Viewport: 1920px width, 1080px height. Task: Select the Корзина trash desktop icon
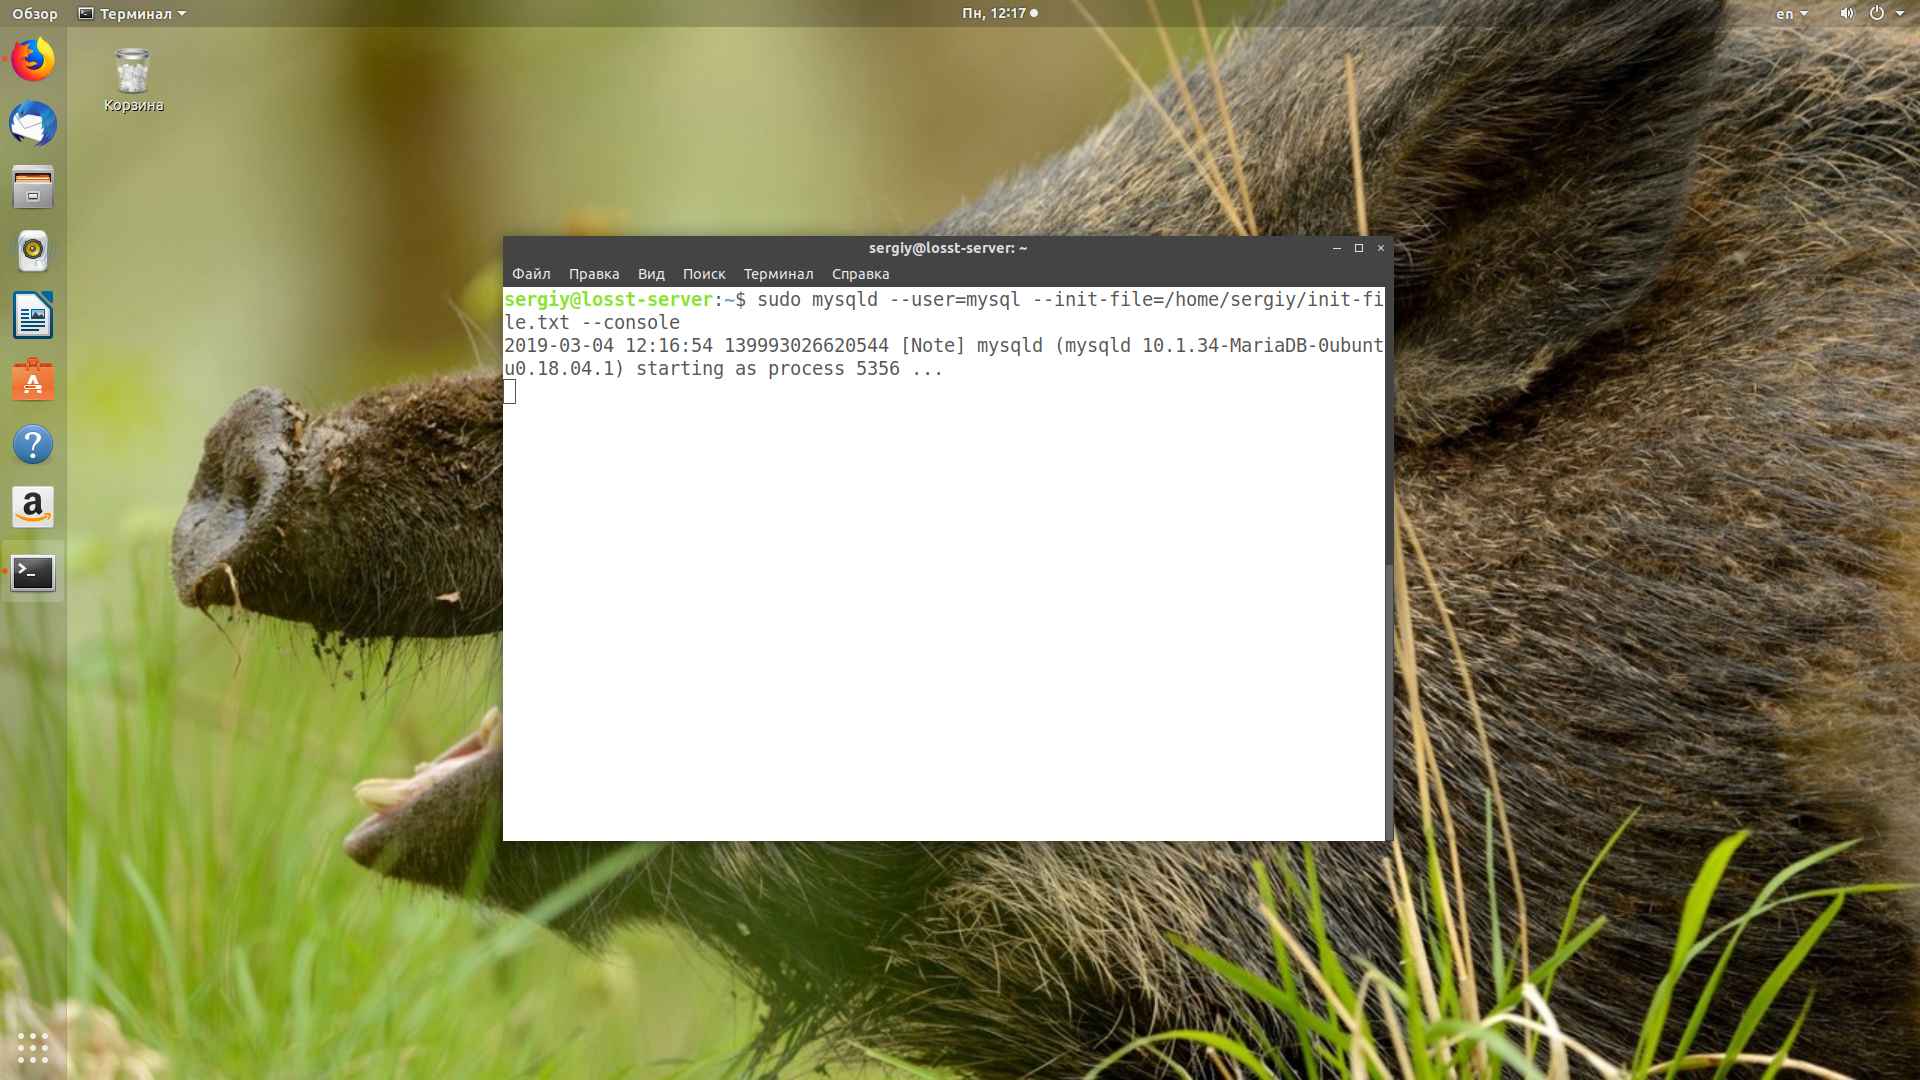click(x=133, y=80)
